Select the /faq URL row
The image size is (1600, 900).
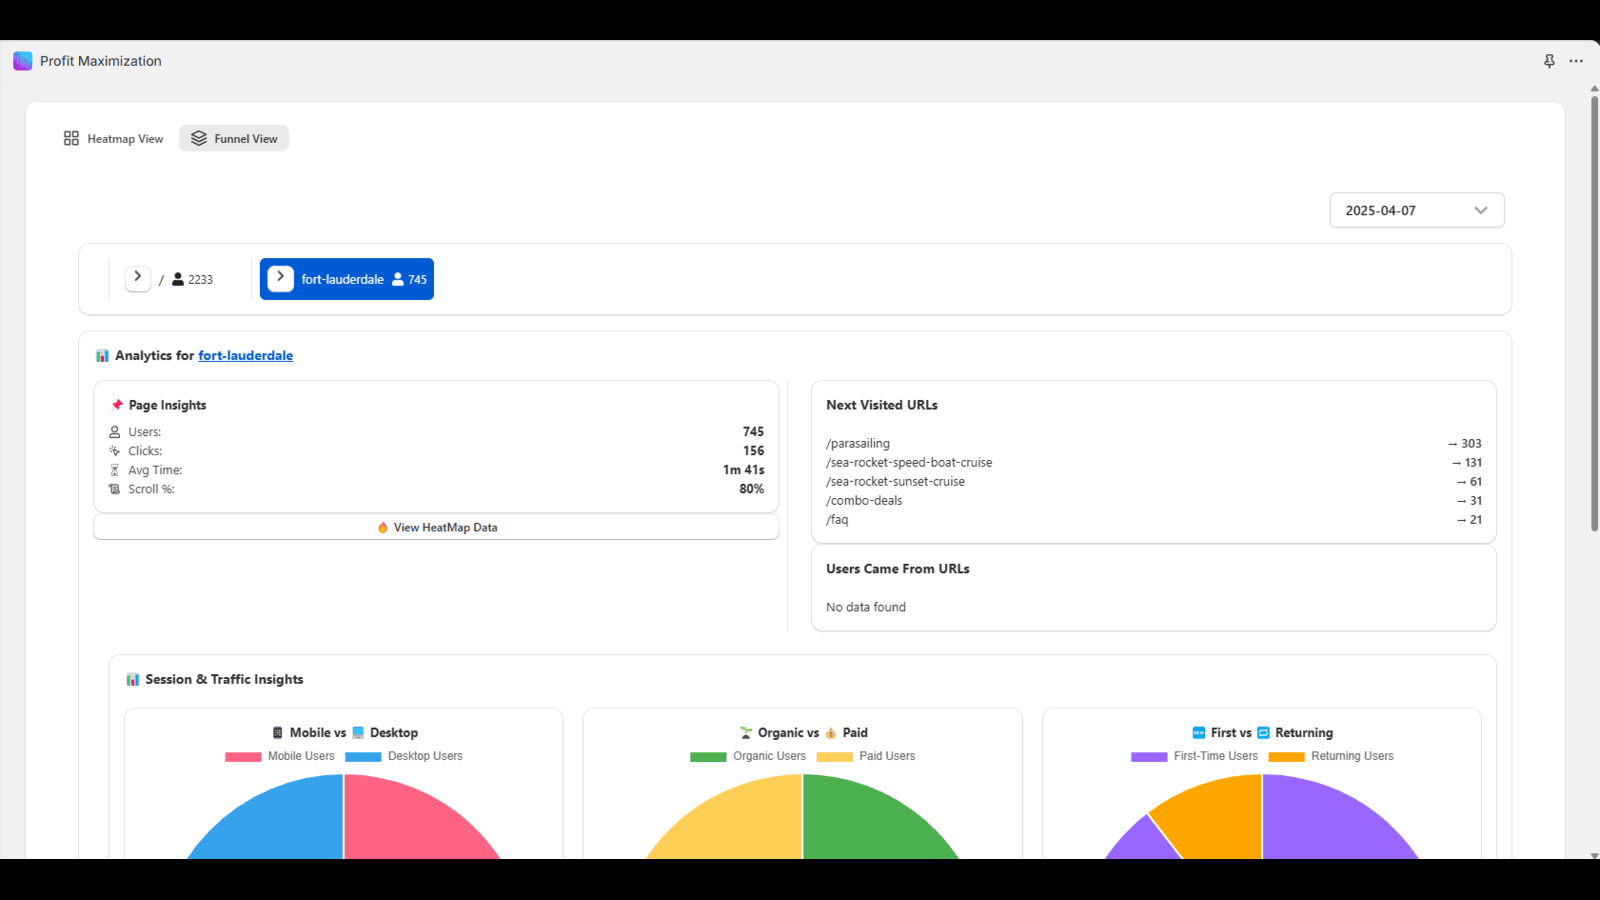[x=1154, y=519]
